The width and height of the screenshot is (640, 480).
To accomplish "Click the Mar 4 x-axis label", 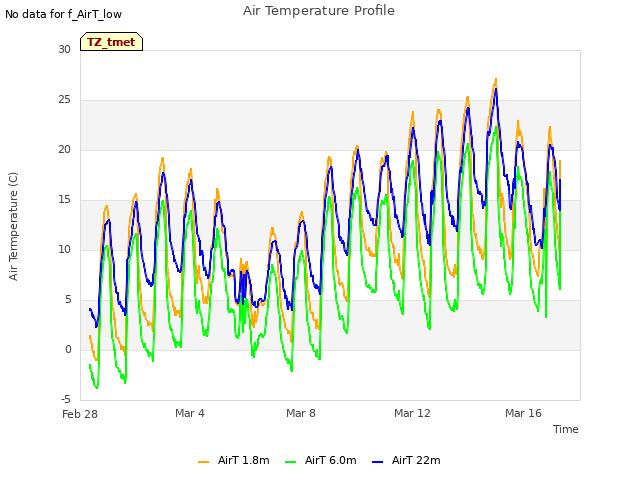I will click(190, 413).
